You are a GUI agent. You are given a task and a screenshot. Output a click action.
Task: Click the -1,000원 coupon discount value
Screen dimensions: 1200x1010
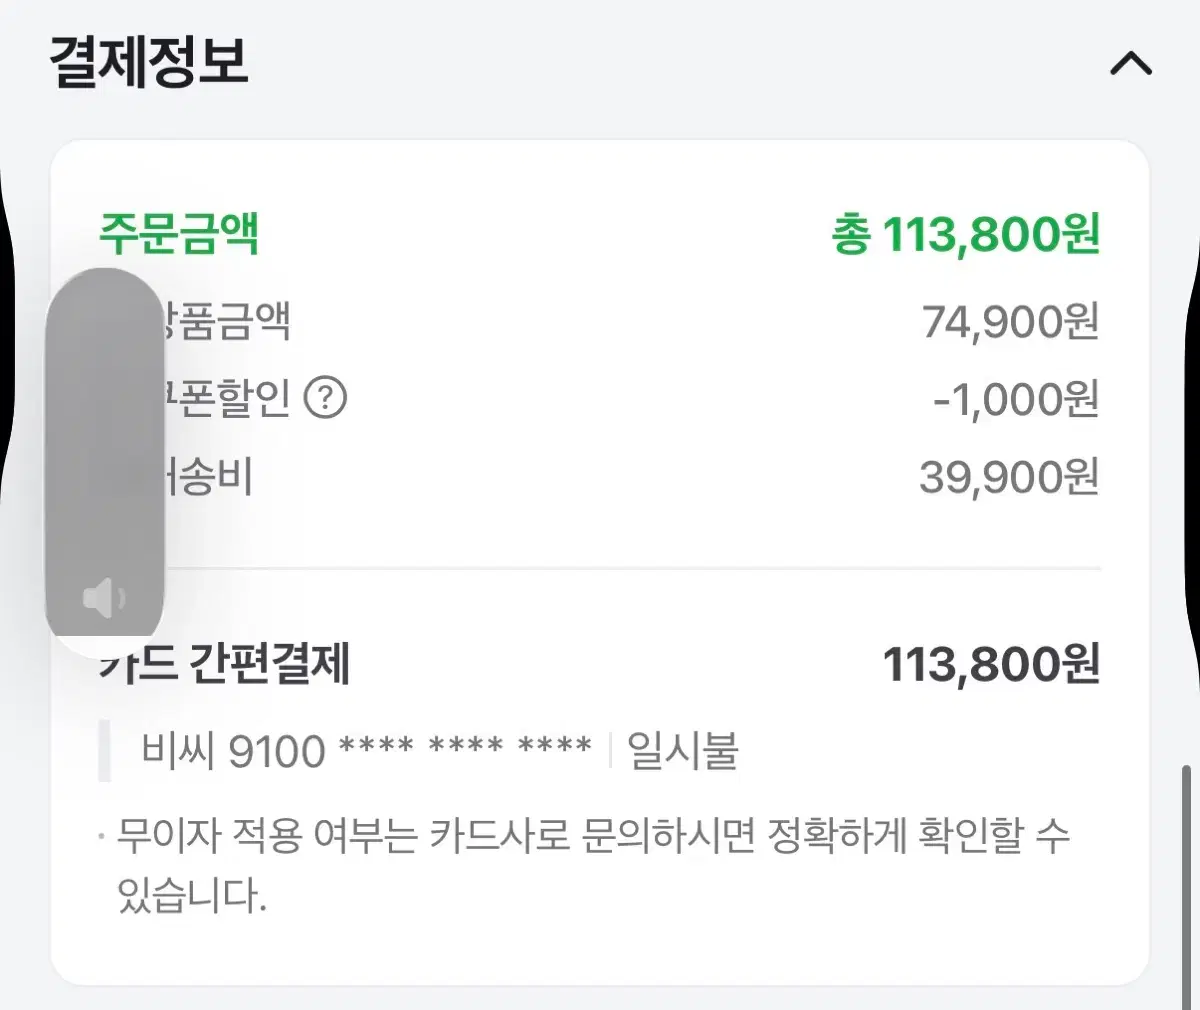click(1016, 399)
